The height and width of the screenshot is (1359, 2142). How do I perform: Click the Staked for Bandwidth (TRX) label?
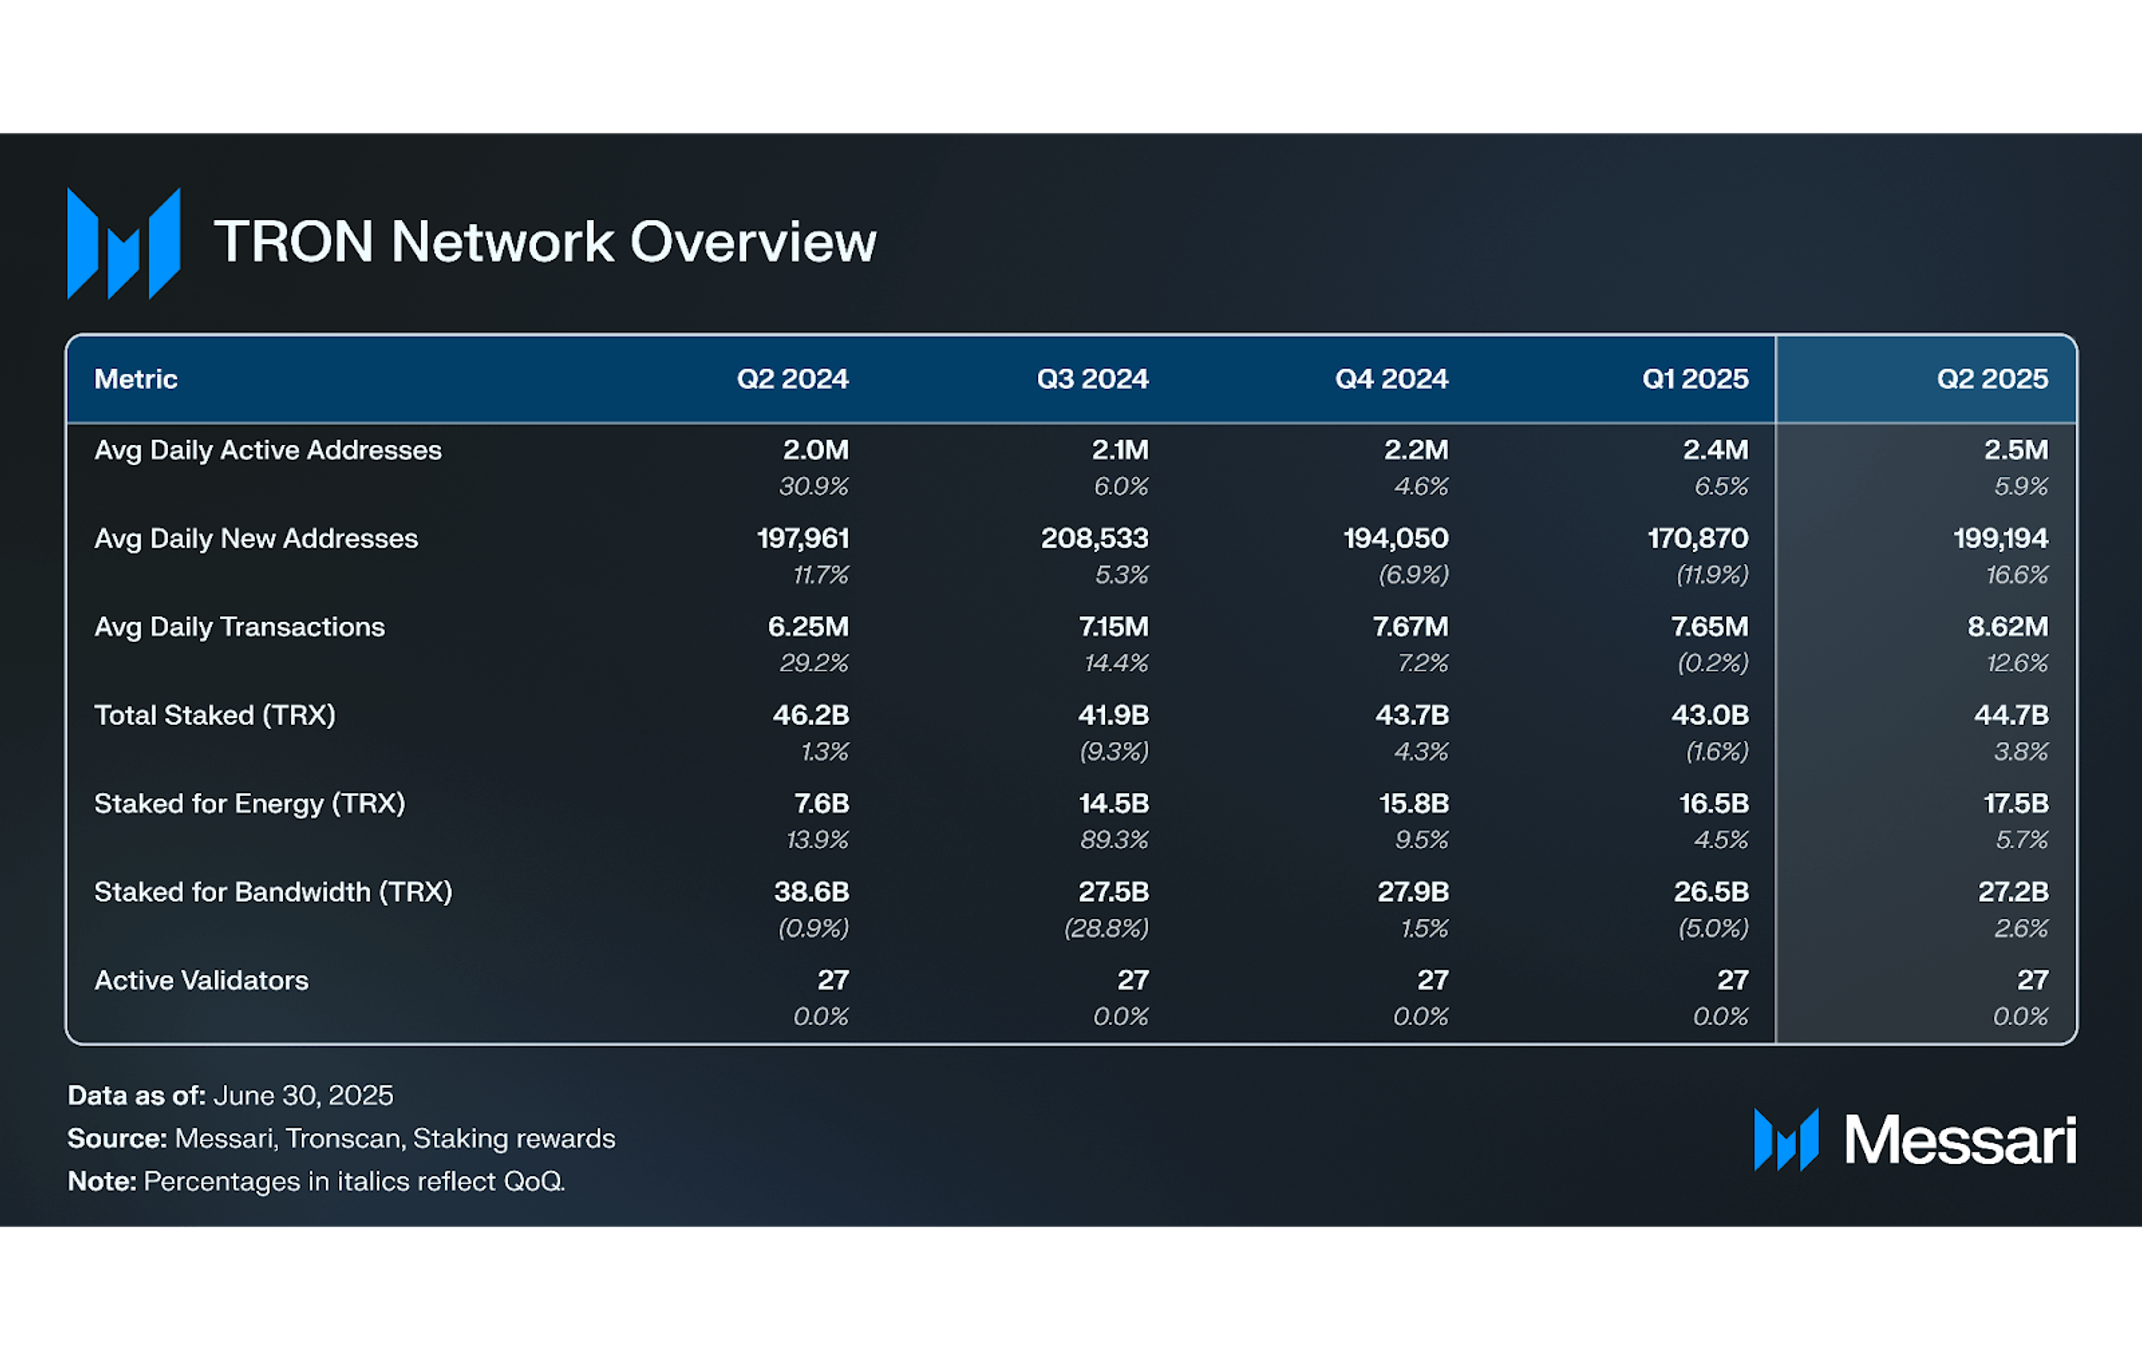tap(273, 892)
